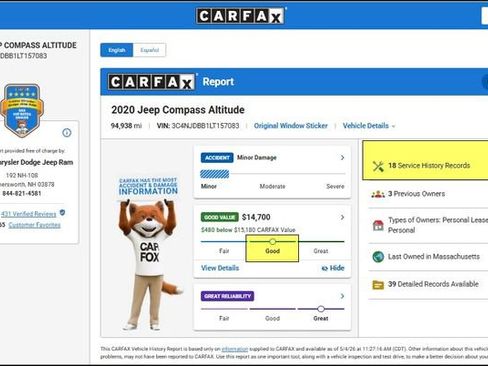Click the value rating slider marker
488x366 pixels.
(273, 241)
